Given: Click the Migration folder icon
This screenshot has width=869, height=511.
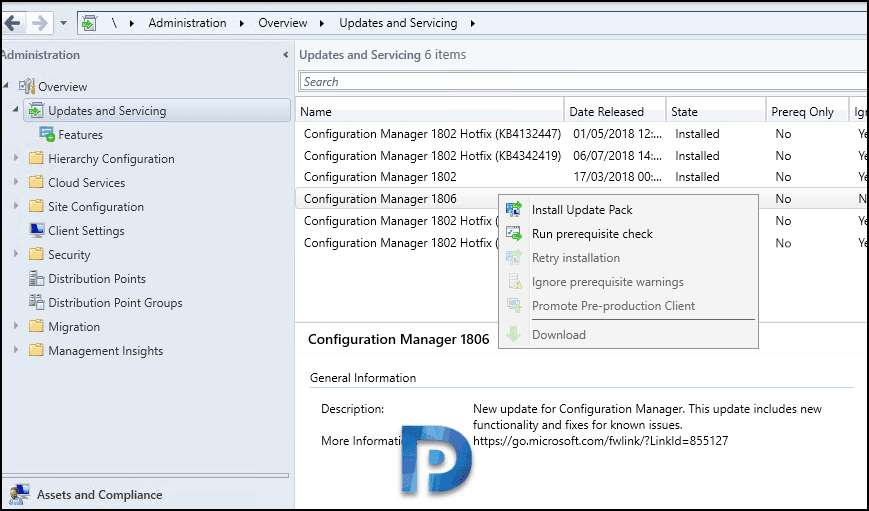Looking at the screenshot, I should [x=36, y=326].
